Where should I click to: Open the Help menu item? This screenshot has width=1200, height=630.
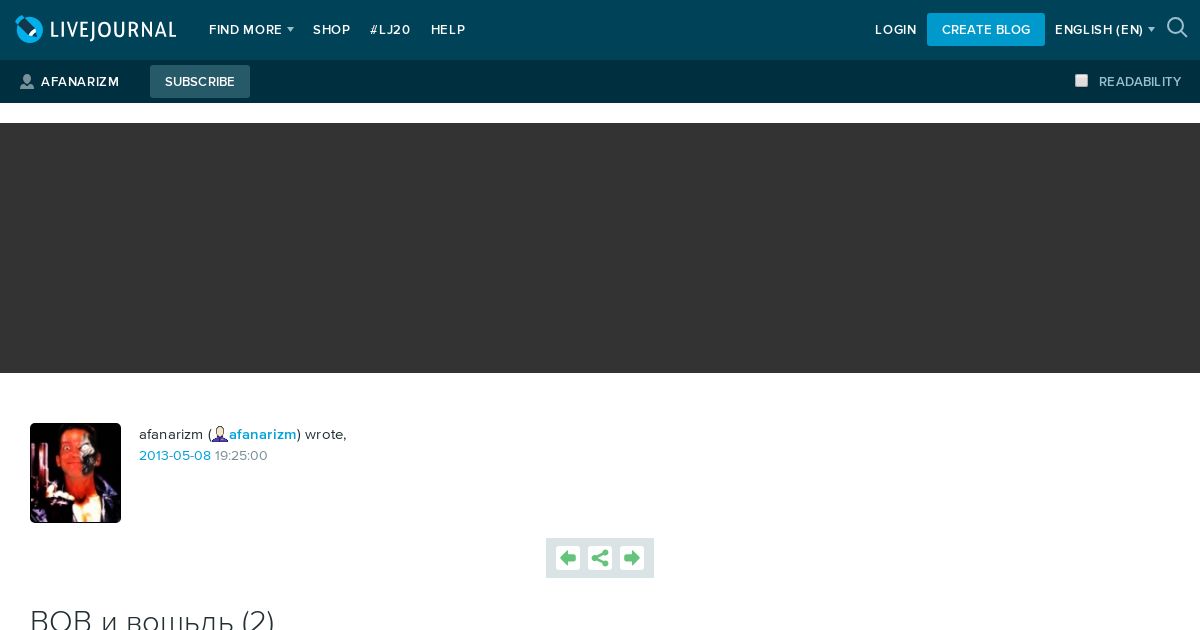coord(448,30)
